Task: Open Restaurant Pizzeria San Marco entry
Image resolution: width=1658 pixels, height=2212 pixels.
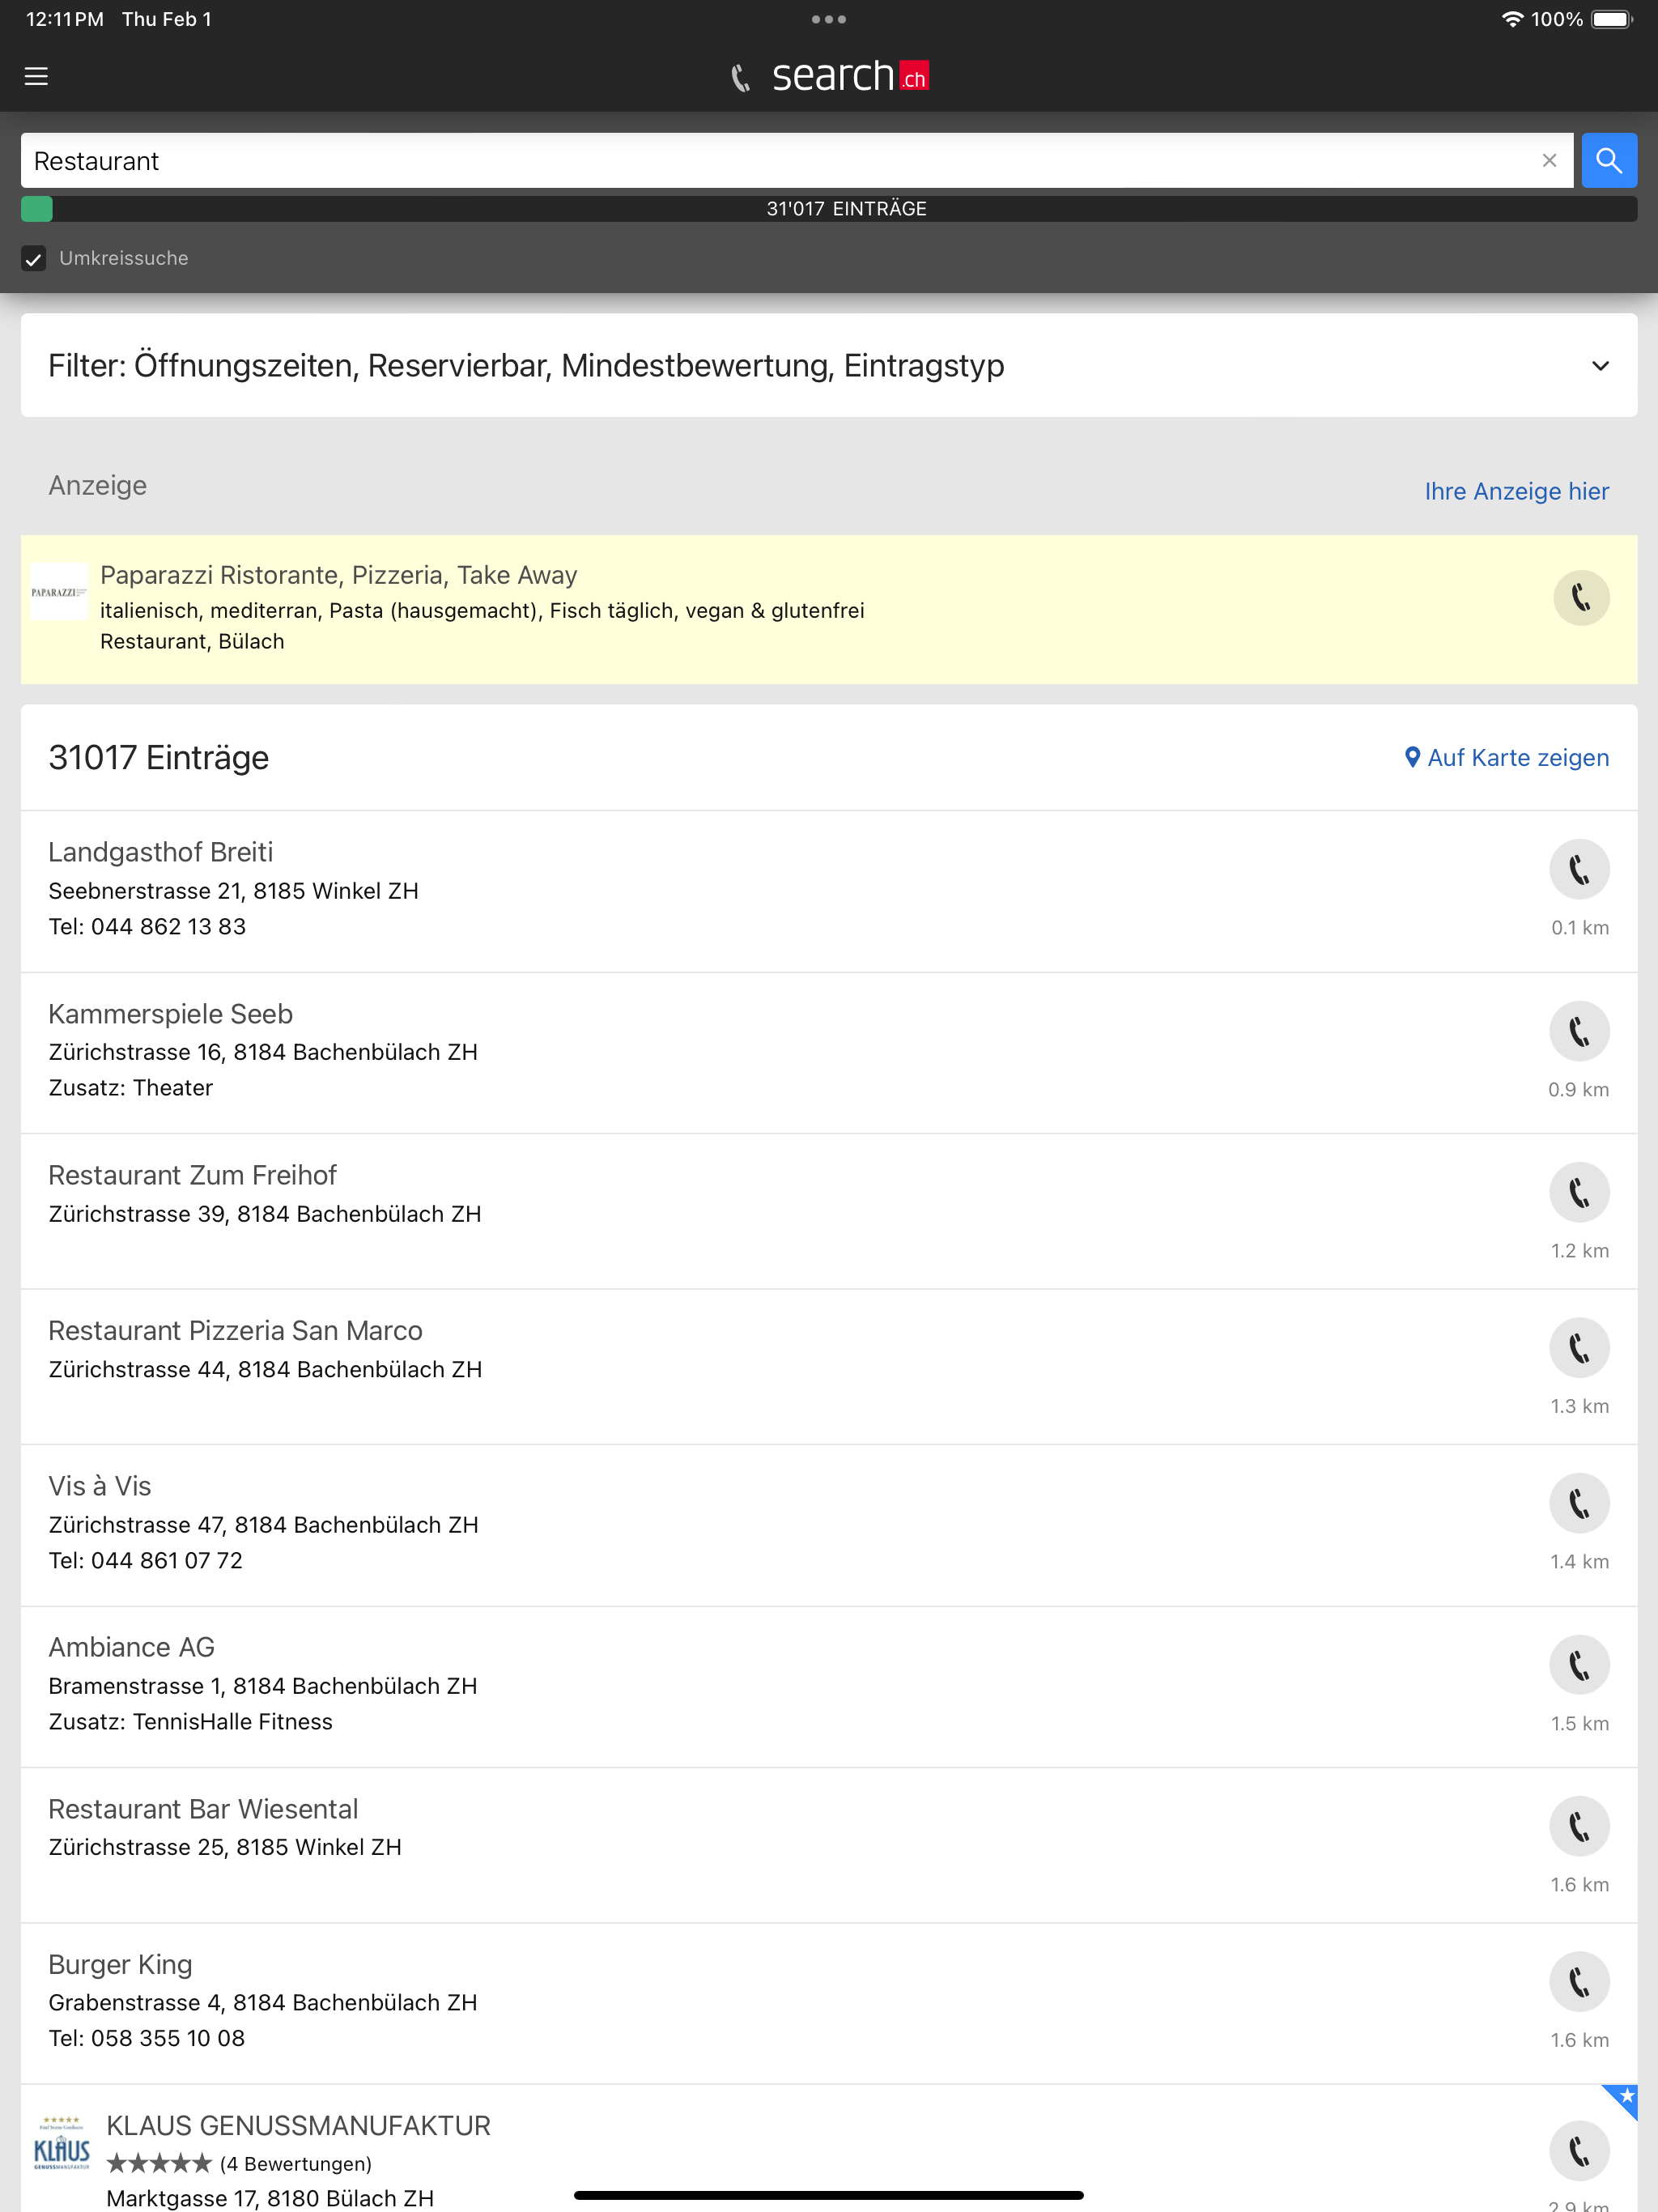Action: pos(829,1367)
